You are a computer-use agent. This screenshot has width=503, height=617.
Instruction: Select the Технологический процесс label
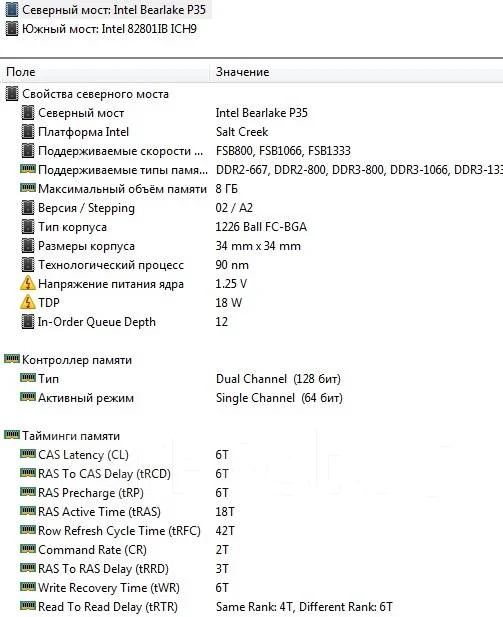(x=111, y=265)
